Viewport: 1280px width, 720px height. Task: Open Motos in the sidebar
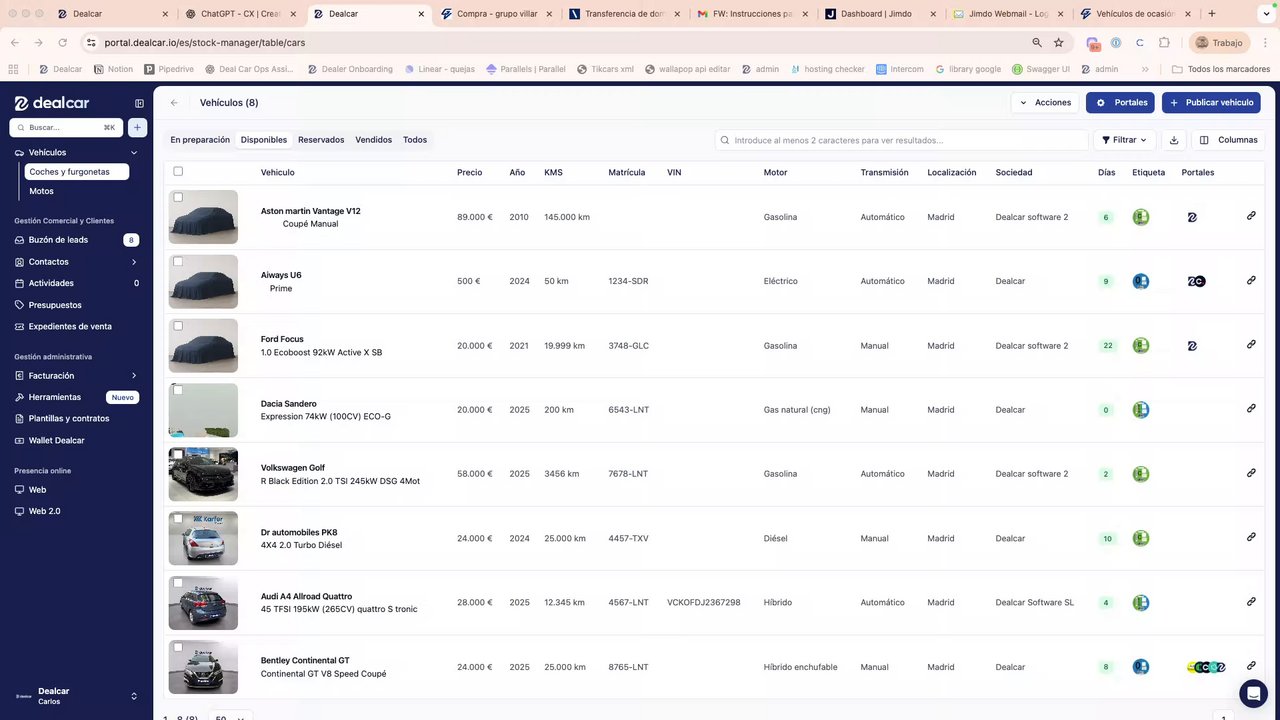click(x=42, y=191)
